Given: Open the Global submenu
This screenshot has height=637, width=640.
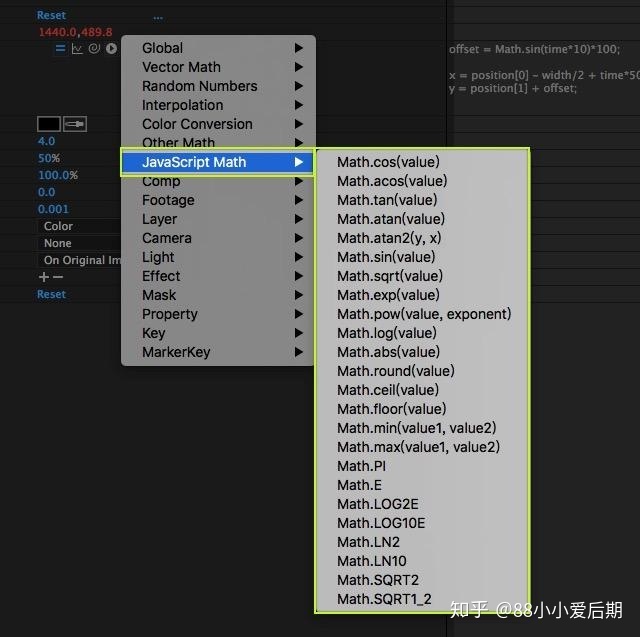Looking at the screenshot, I should (218, 48).
